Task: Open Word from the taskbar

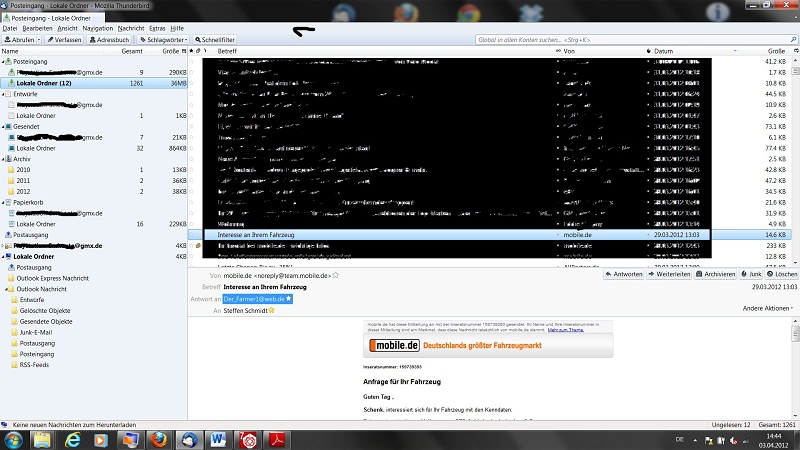Action: 218,440
